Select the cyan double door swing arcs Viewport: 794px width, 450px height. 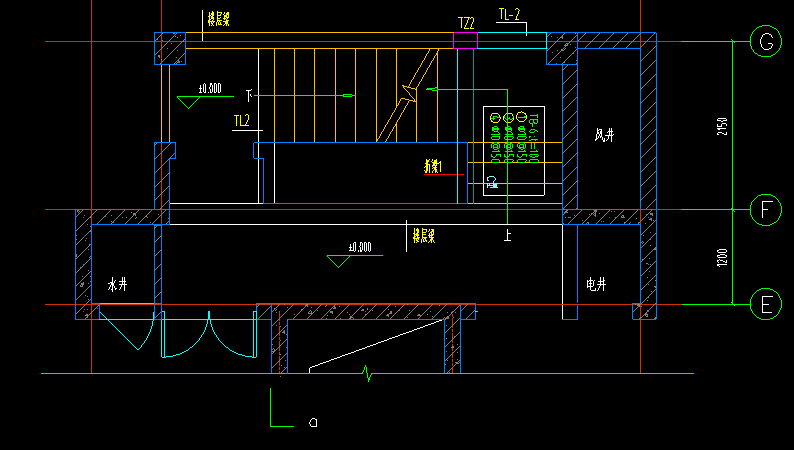point(209,335)
